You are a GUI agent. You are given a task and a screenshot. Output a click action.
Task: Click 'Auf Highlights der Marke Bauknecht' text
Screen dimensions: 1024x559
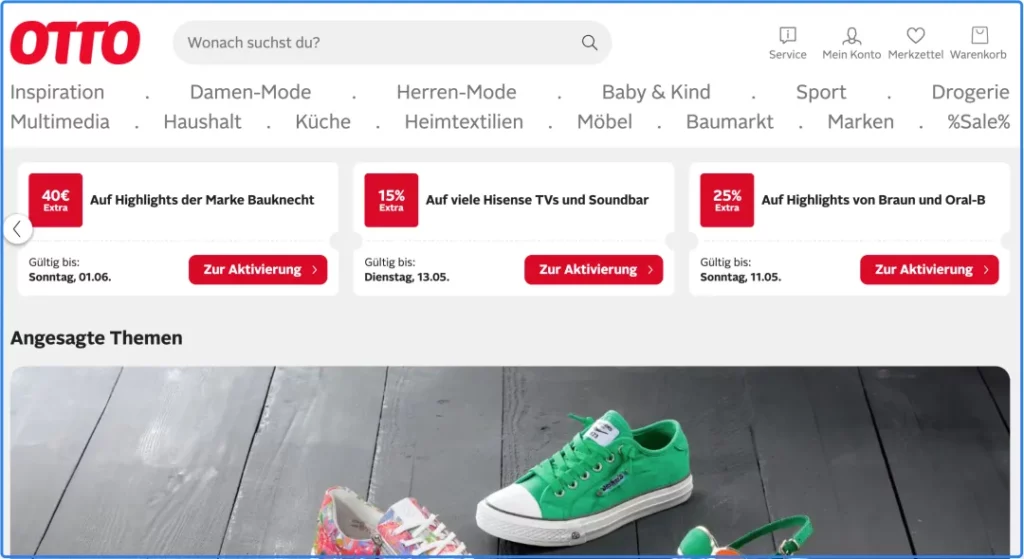click(x=202, y=200)
